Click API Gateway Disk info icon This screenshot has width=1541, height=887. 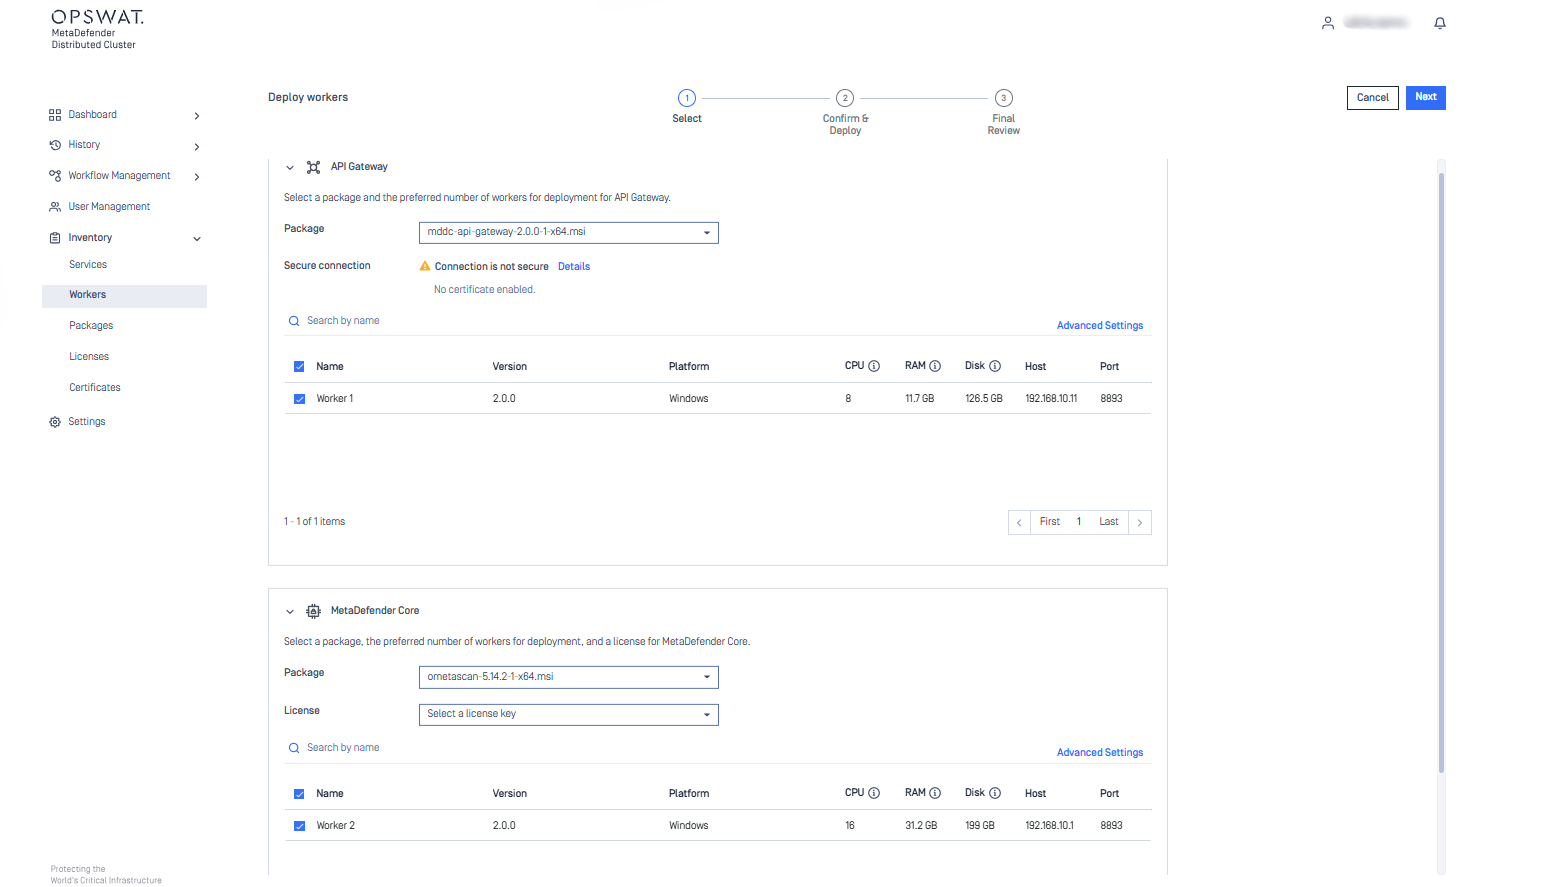pyautogui.click(x=995, y=366)
